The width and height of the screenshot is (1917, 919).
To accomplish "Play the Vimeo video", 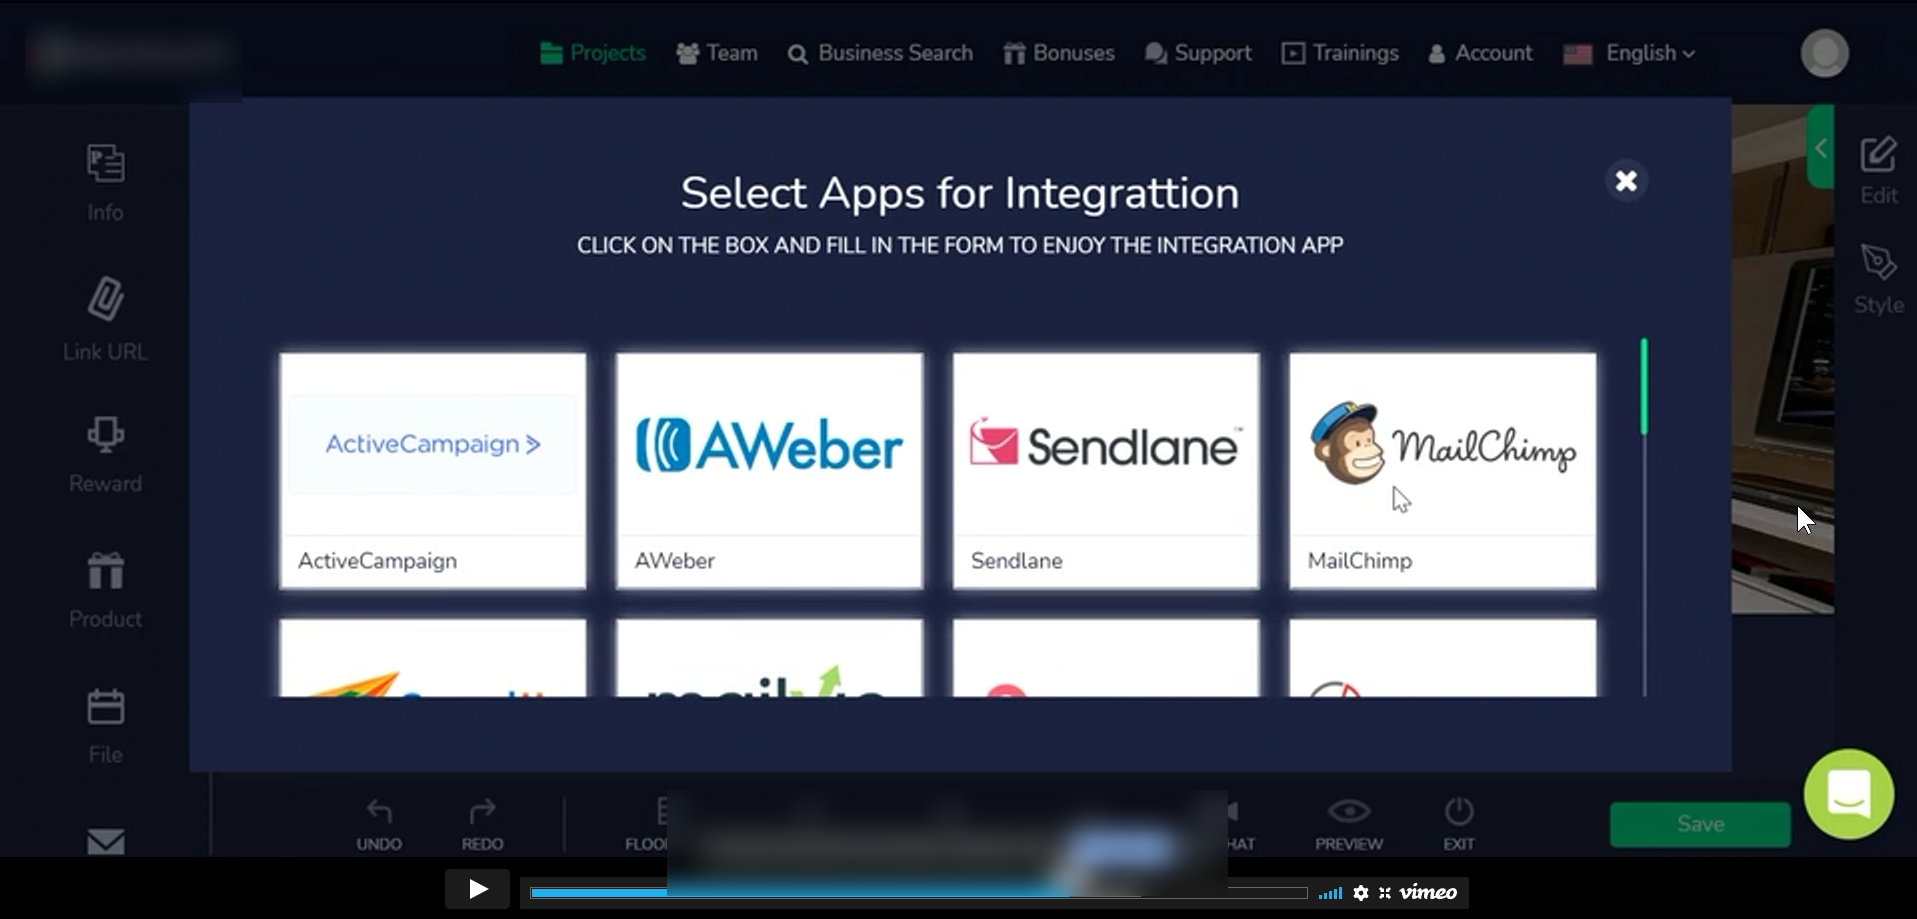I will pos(477,889).
